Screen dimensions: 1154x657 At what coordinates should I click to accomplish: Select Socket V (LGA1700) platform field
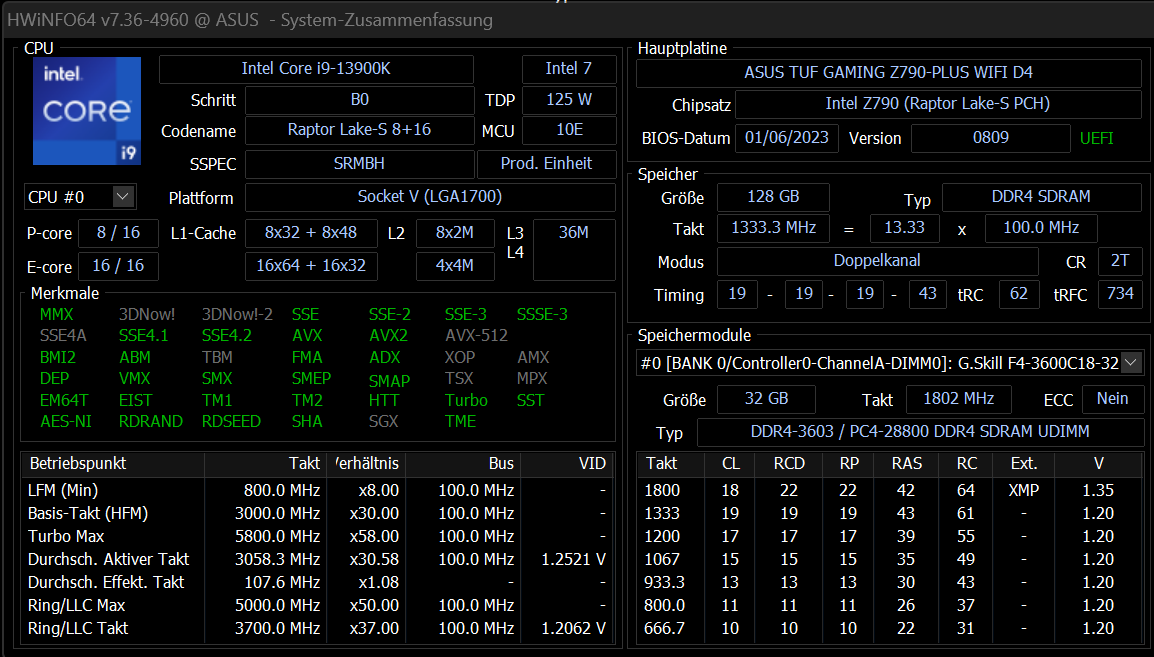tap(431, 197)
